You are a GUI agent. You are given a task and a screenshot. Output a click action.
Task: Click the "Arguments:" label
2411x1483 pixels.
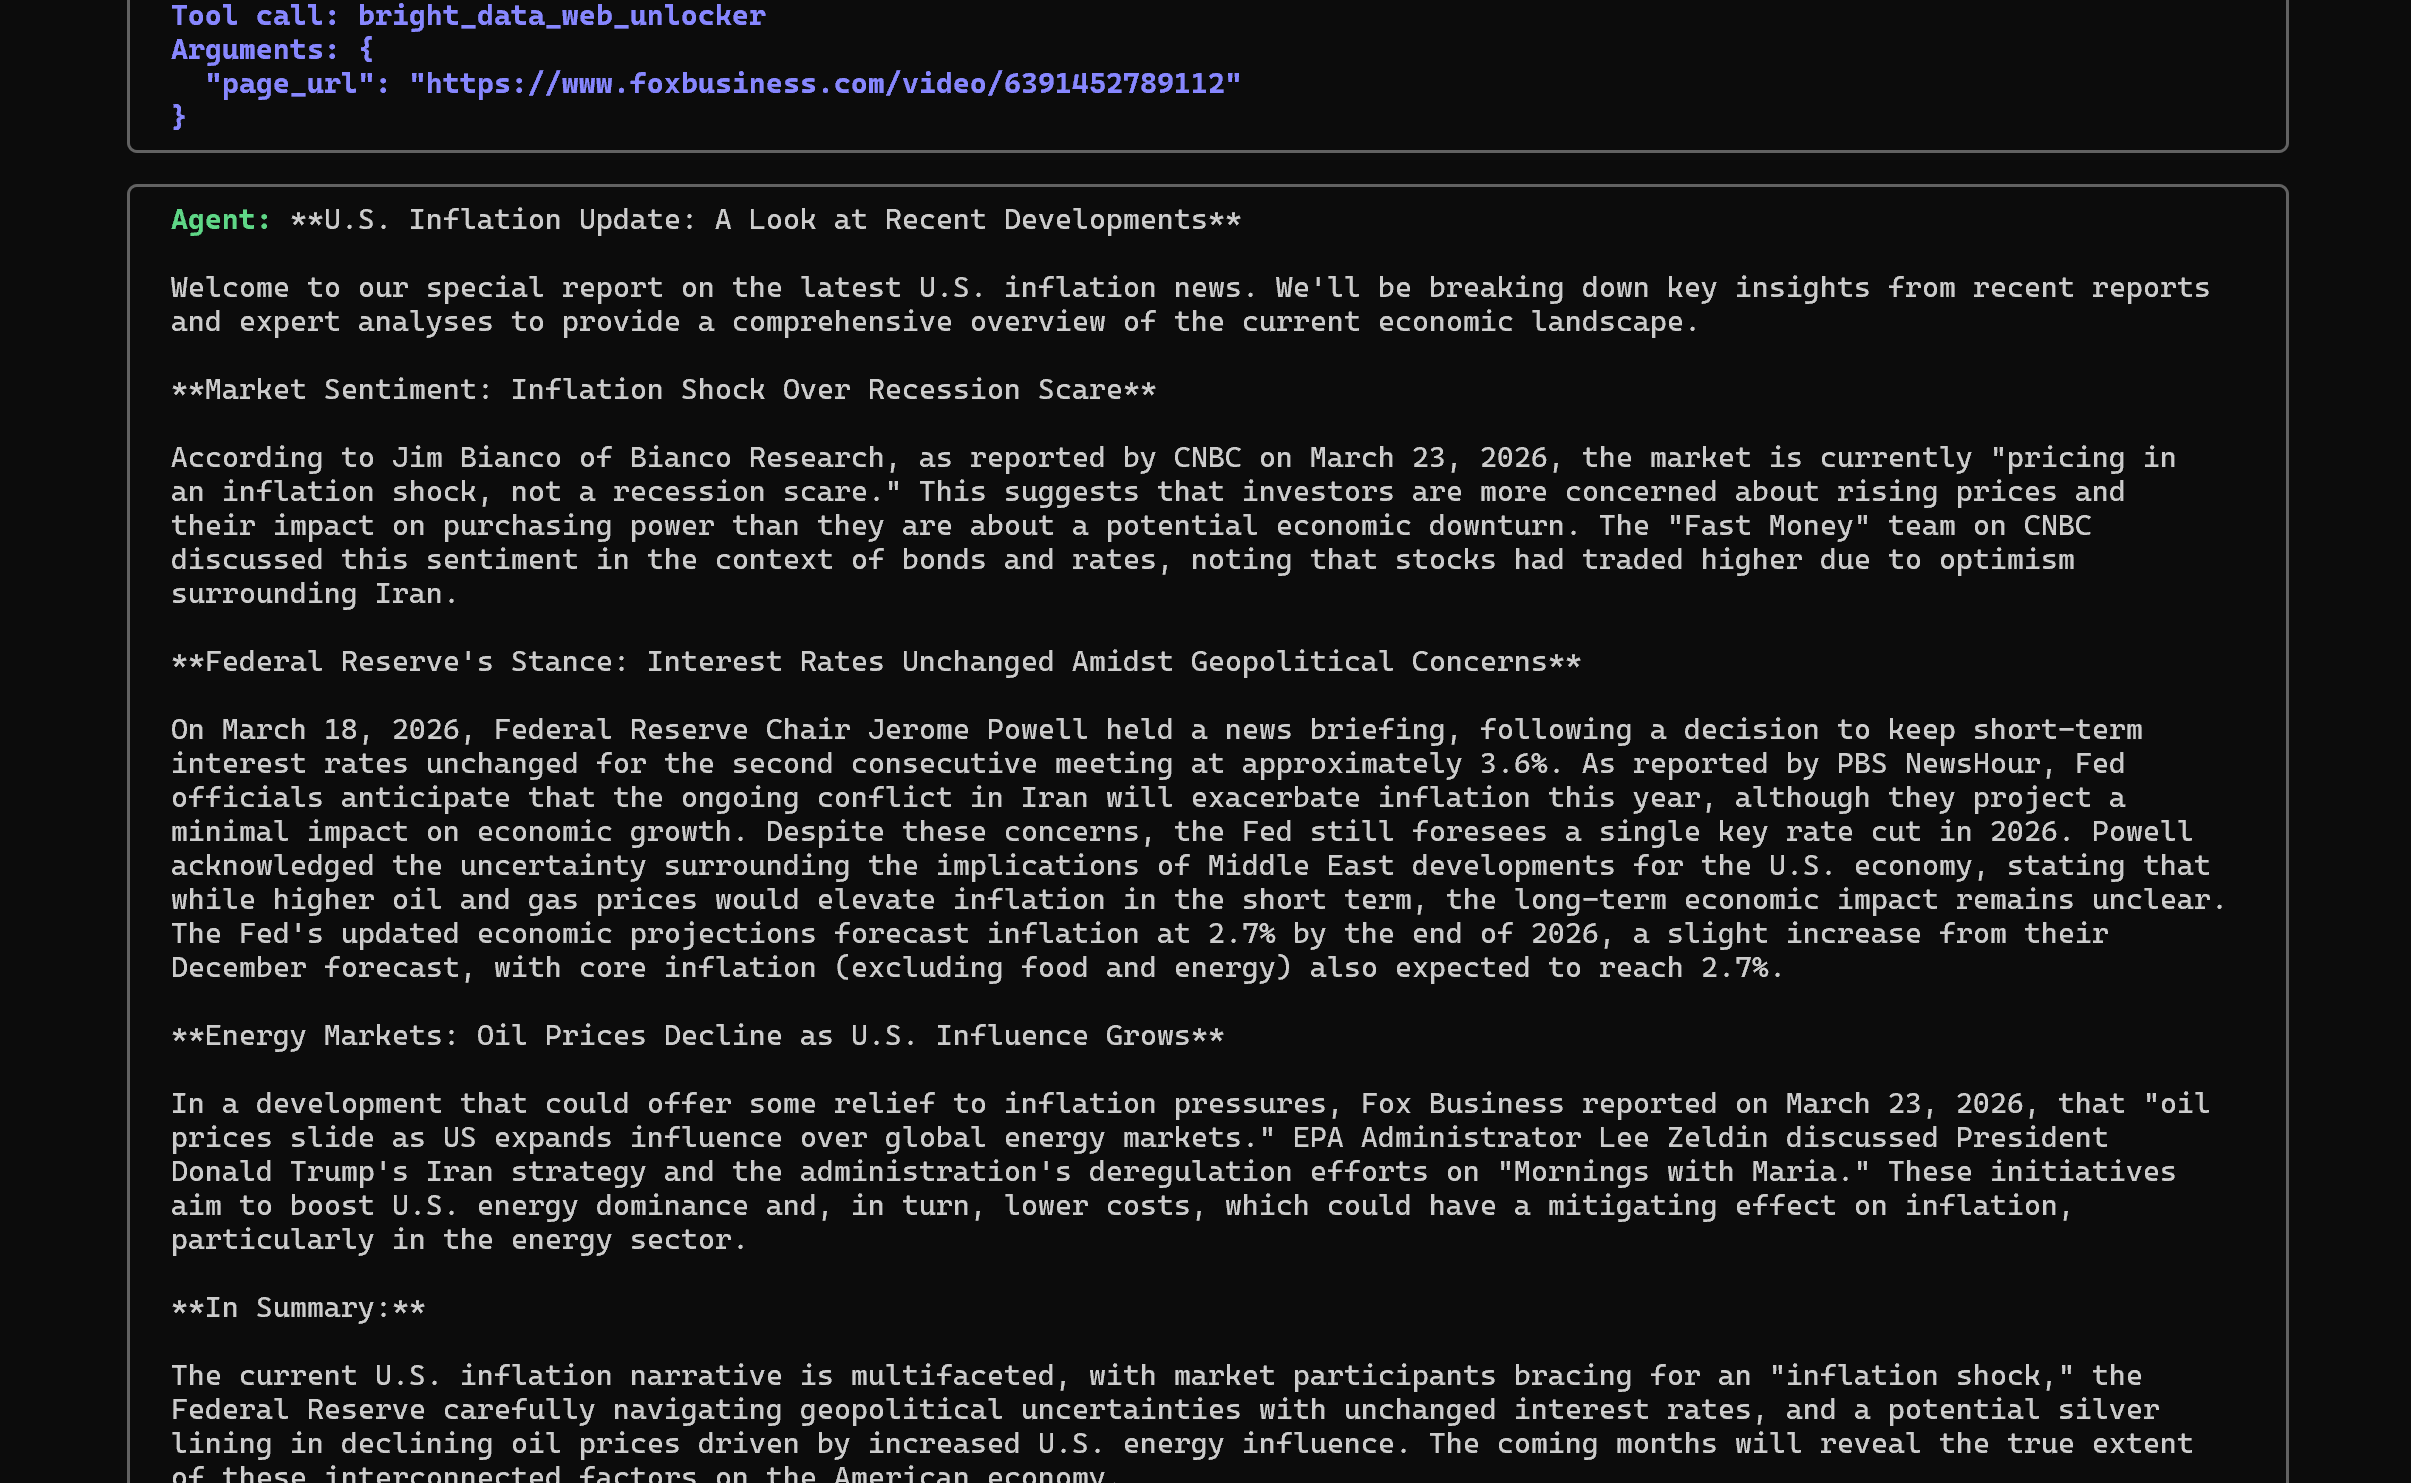click(255, 49)
